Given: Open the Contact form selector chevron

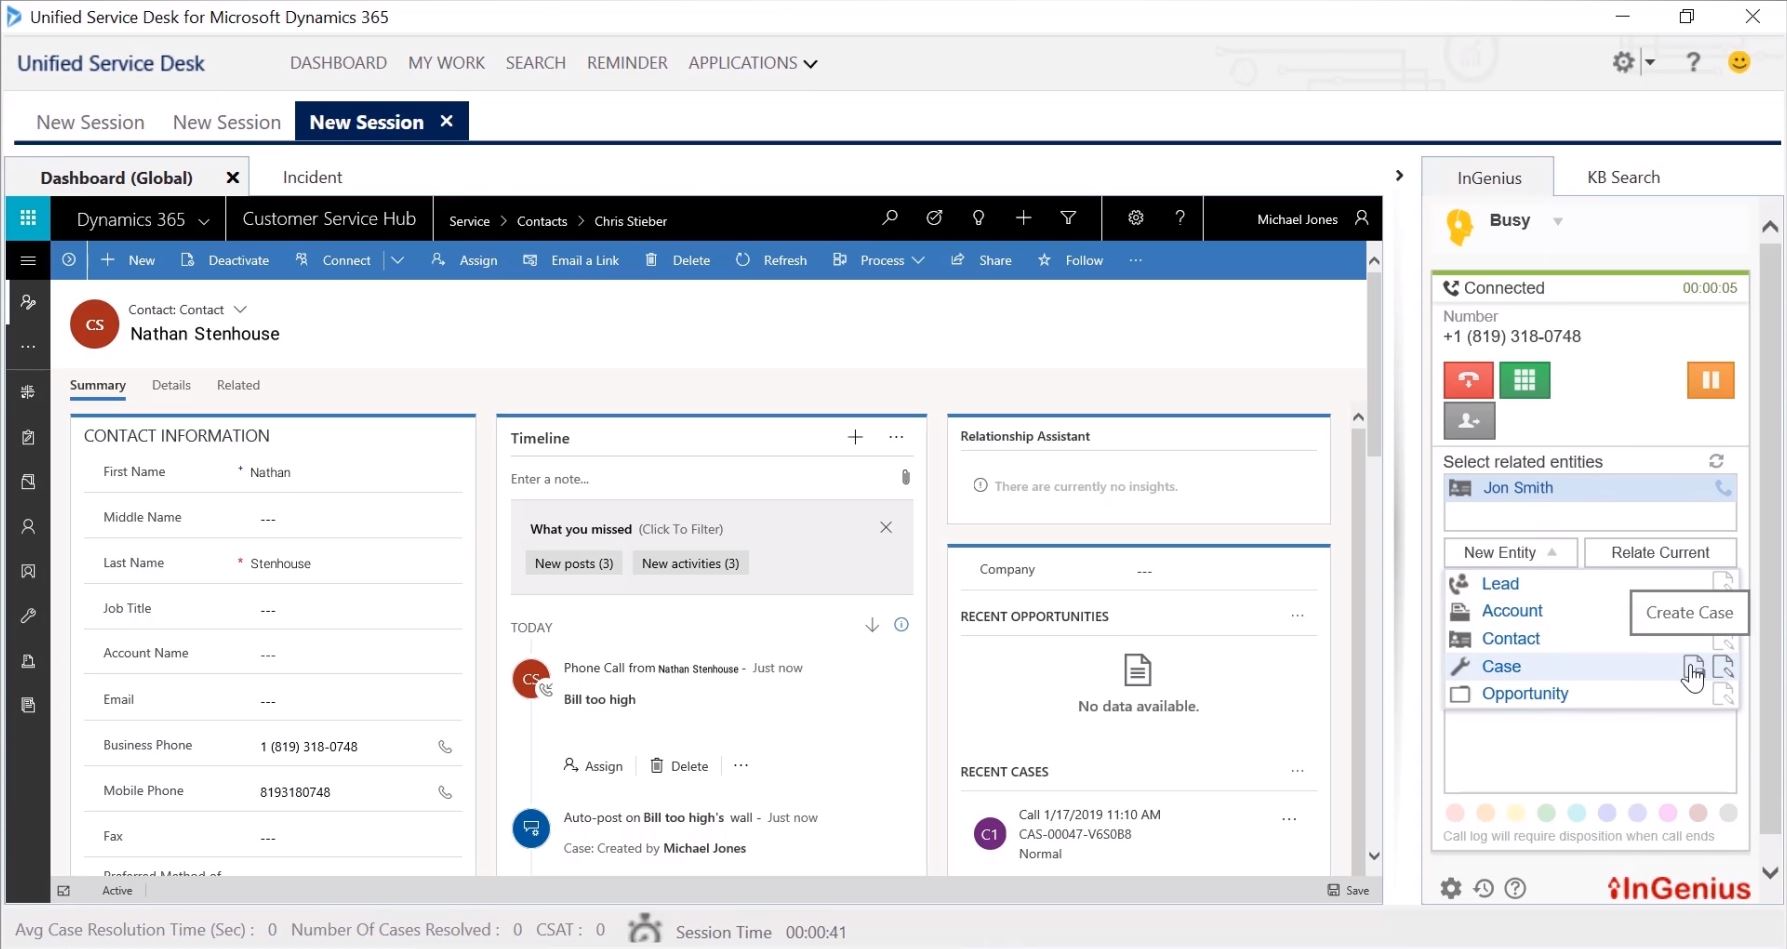Looking at the screenshot, I should pyautogui.click(x=240, y=309).
